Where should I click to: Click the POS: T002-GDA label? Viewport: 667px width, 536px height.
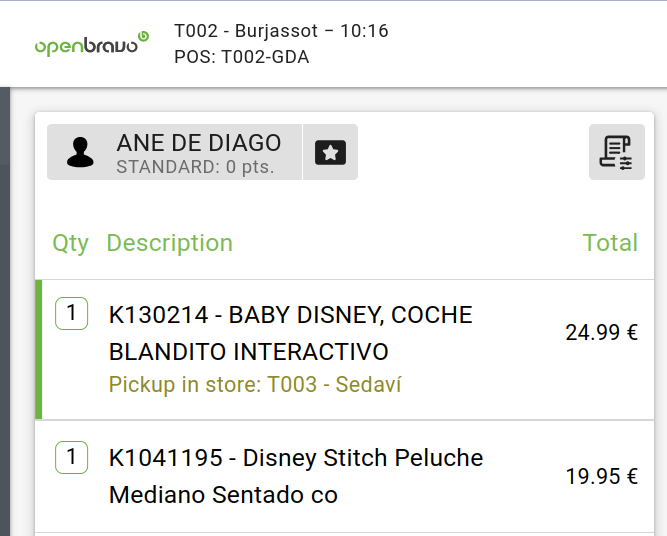click(x=241, y=57)
